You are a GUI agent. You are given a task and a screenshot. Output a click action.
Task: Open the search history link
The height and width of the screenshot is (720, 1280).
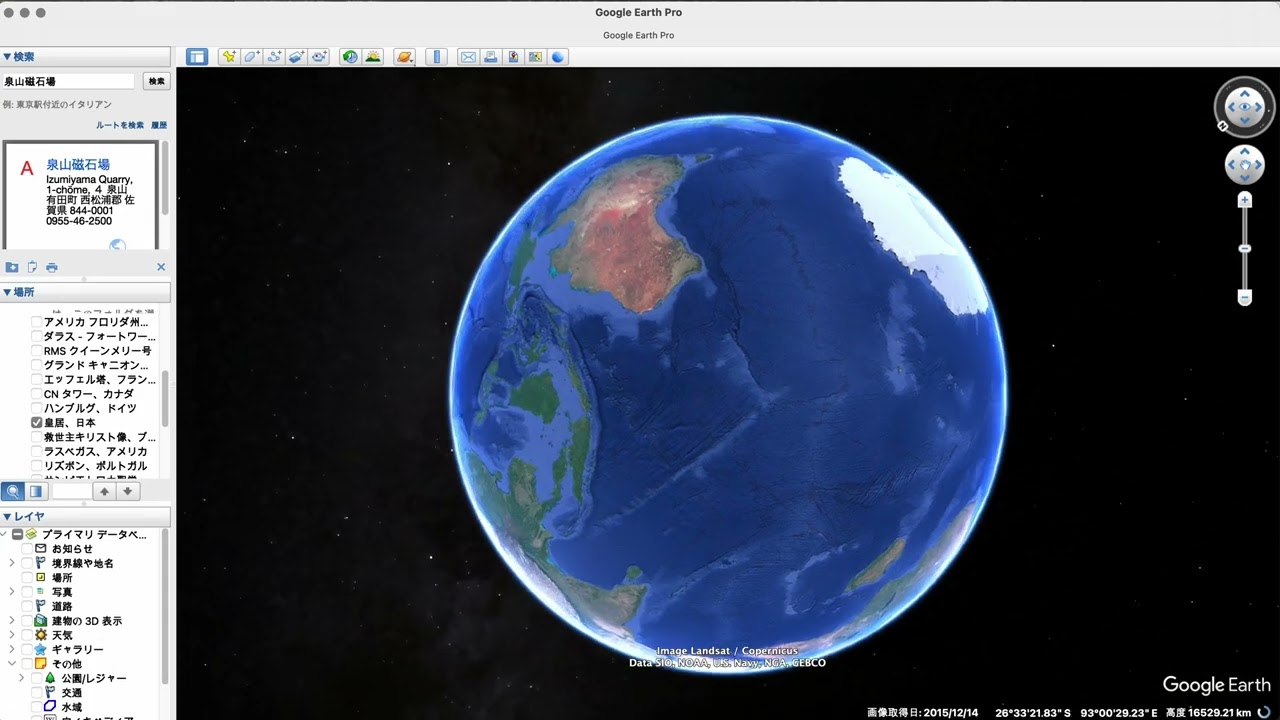click(x=159, y=125)
